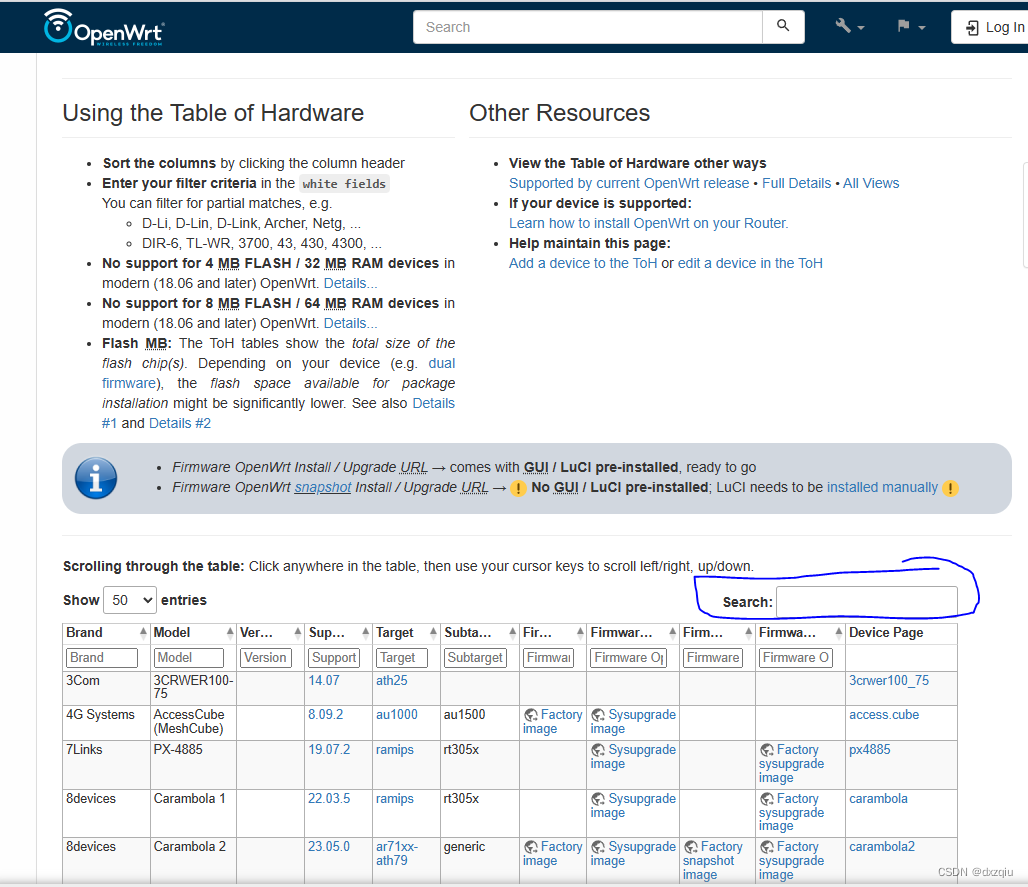This screenshot has width=1028, height=887.
Task: Open the 'installed manually' link
Action: tap(882, 488)
